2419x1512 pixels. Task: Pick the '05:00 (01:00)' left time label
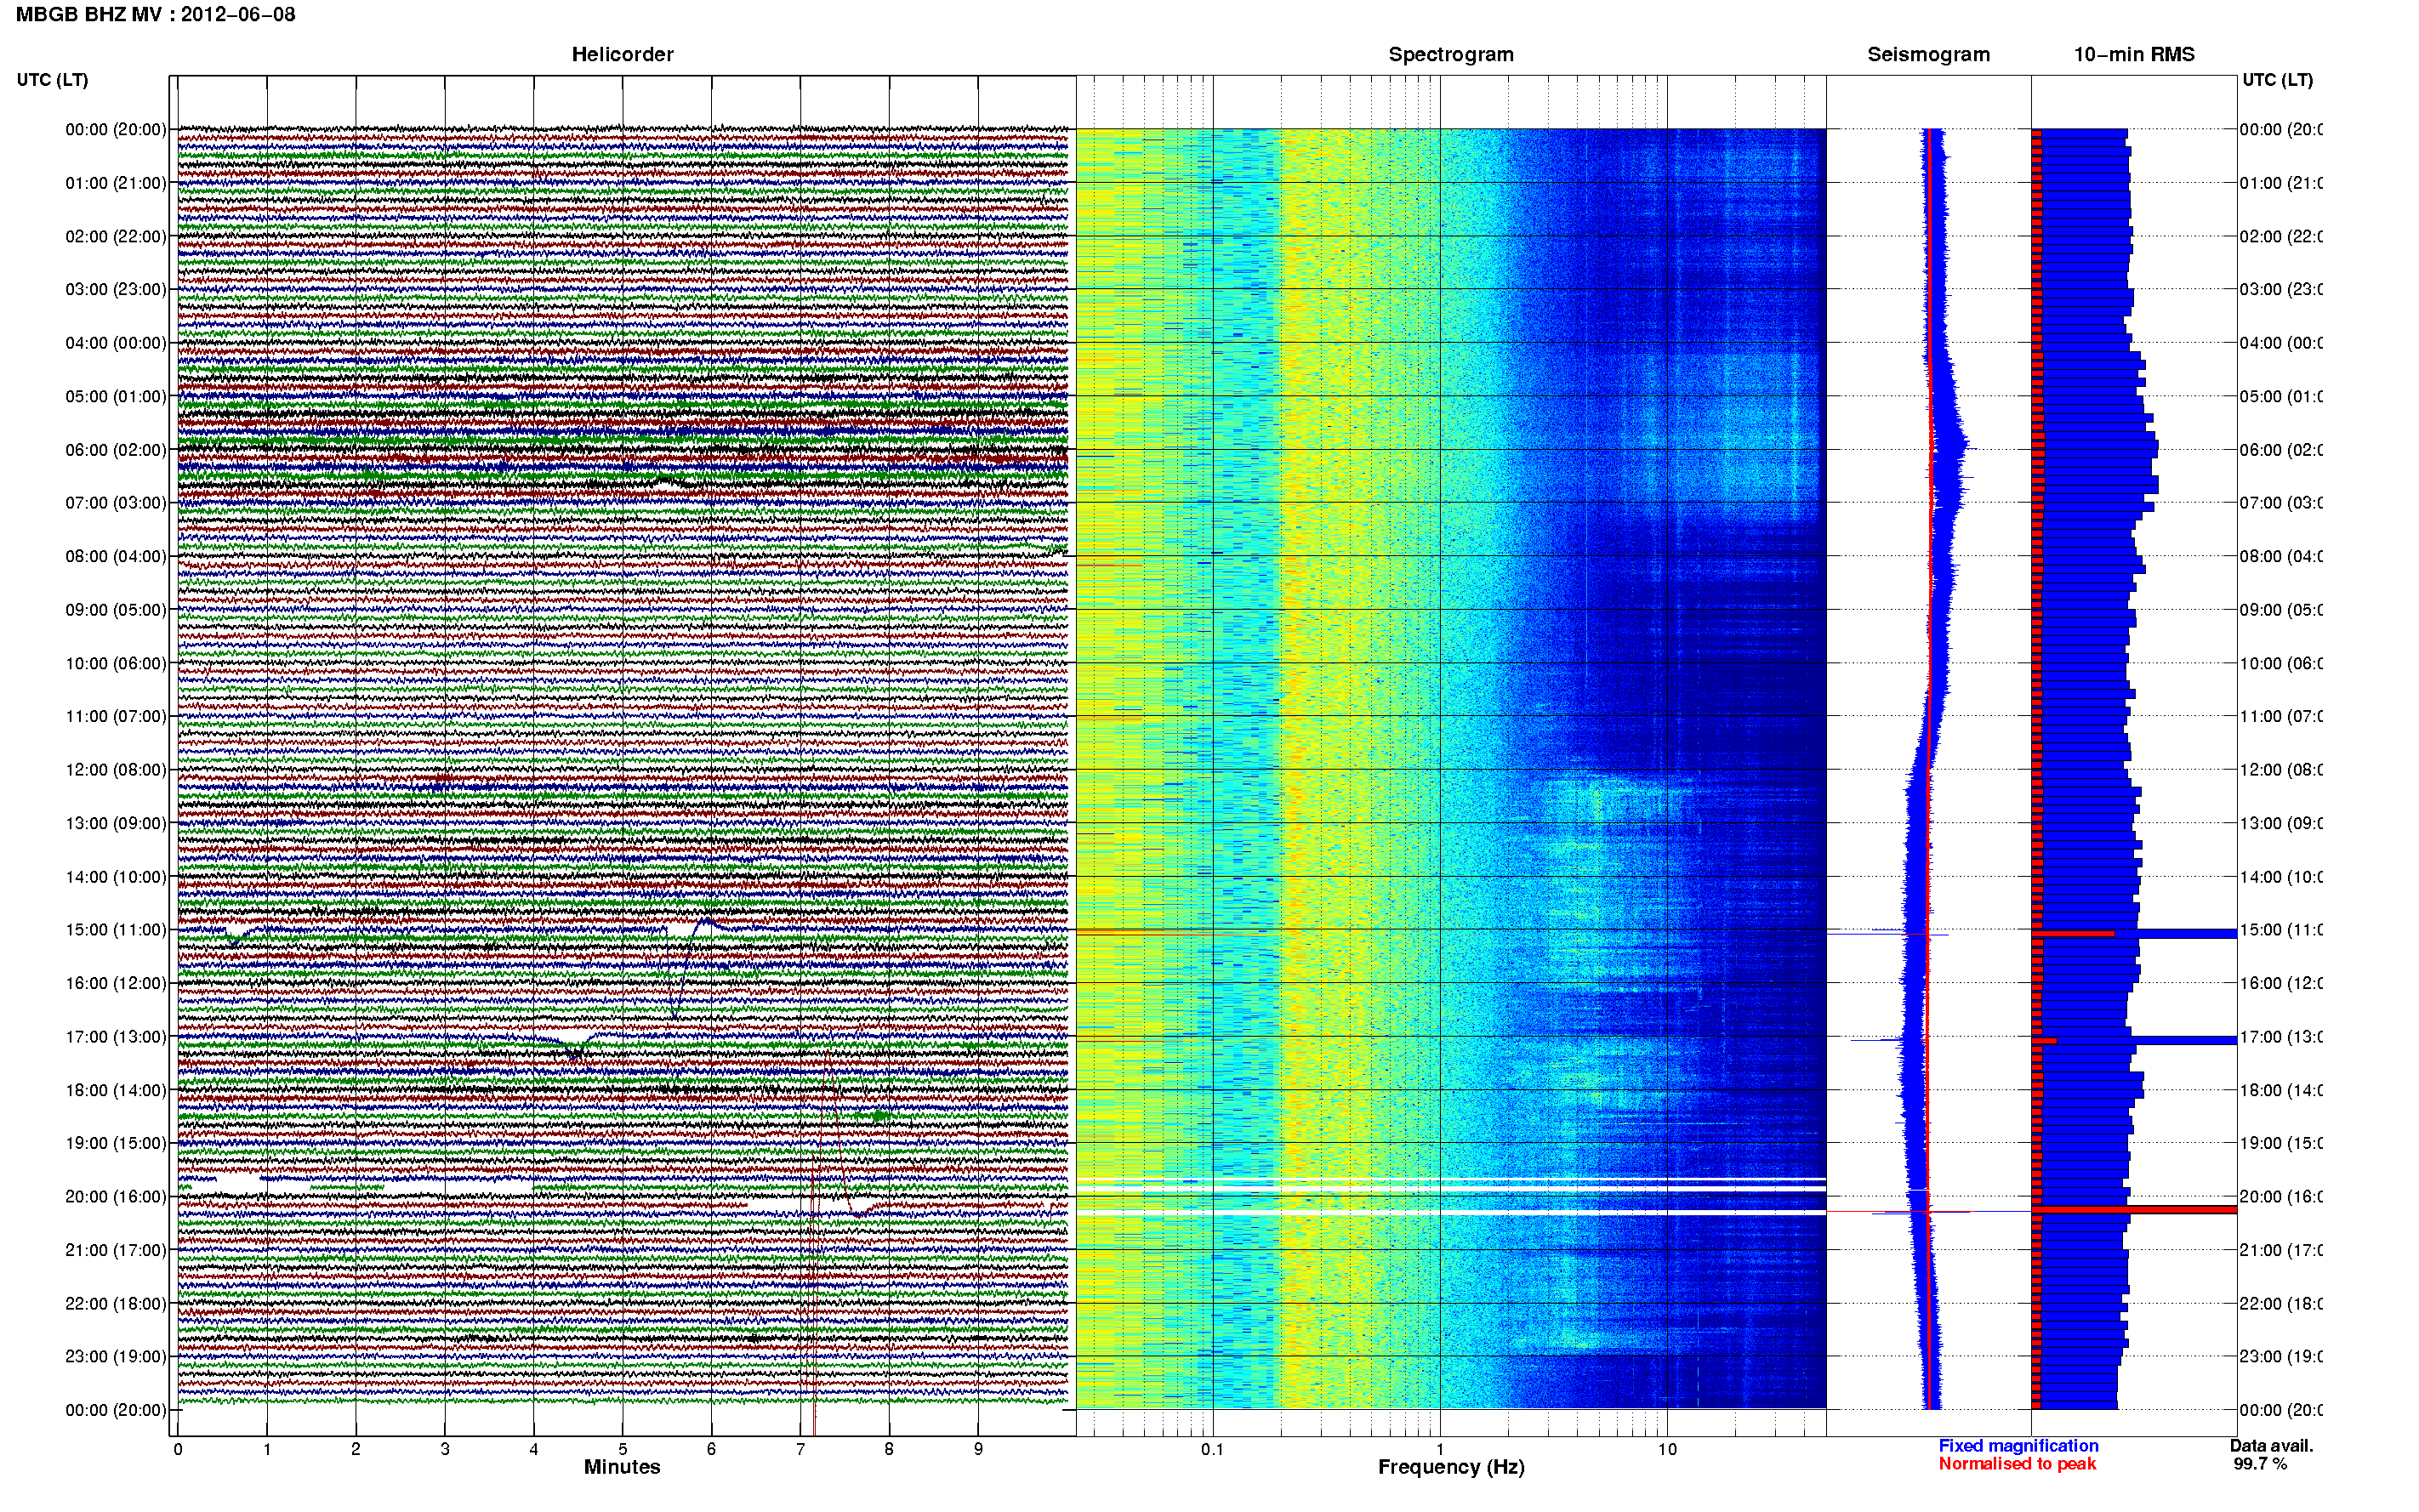pos(116,396)
